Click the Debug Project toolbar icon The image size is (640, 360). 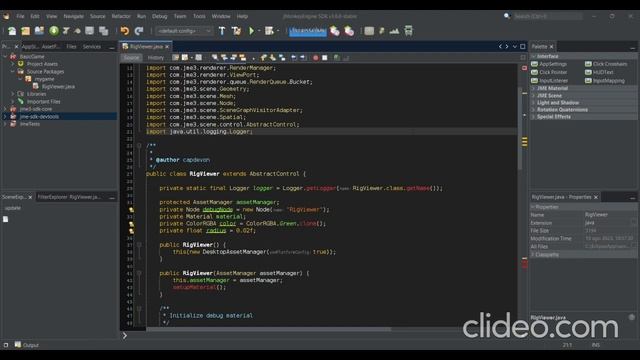point(269,31)
